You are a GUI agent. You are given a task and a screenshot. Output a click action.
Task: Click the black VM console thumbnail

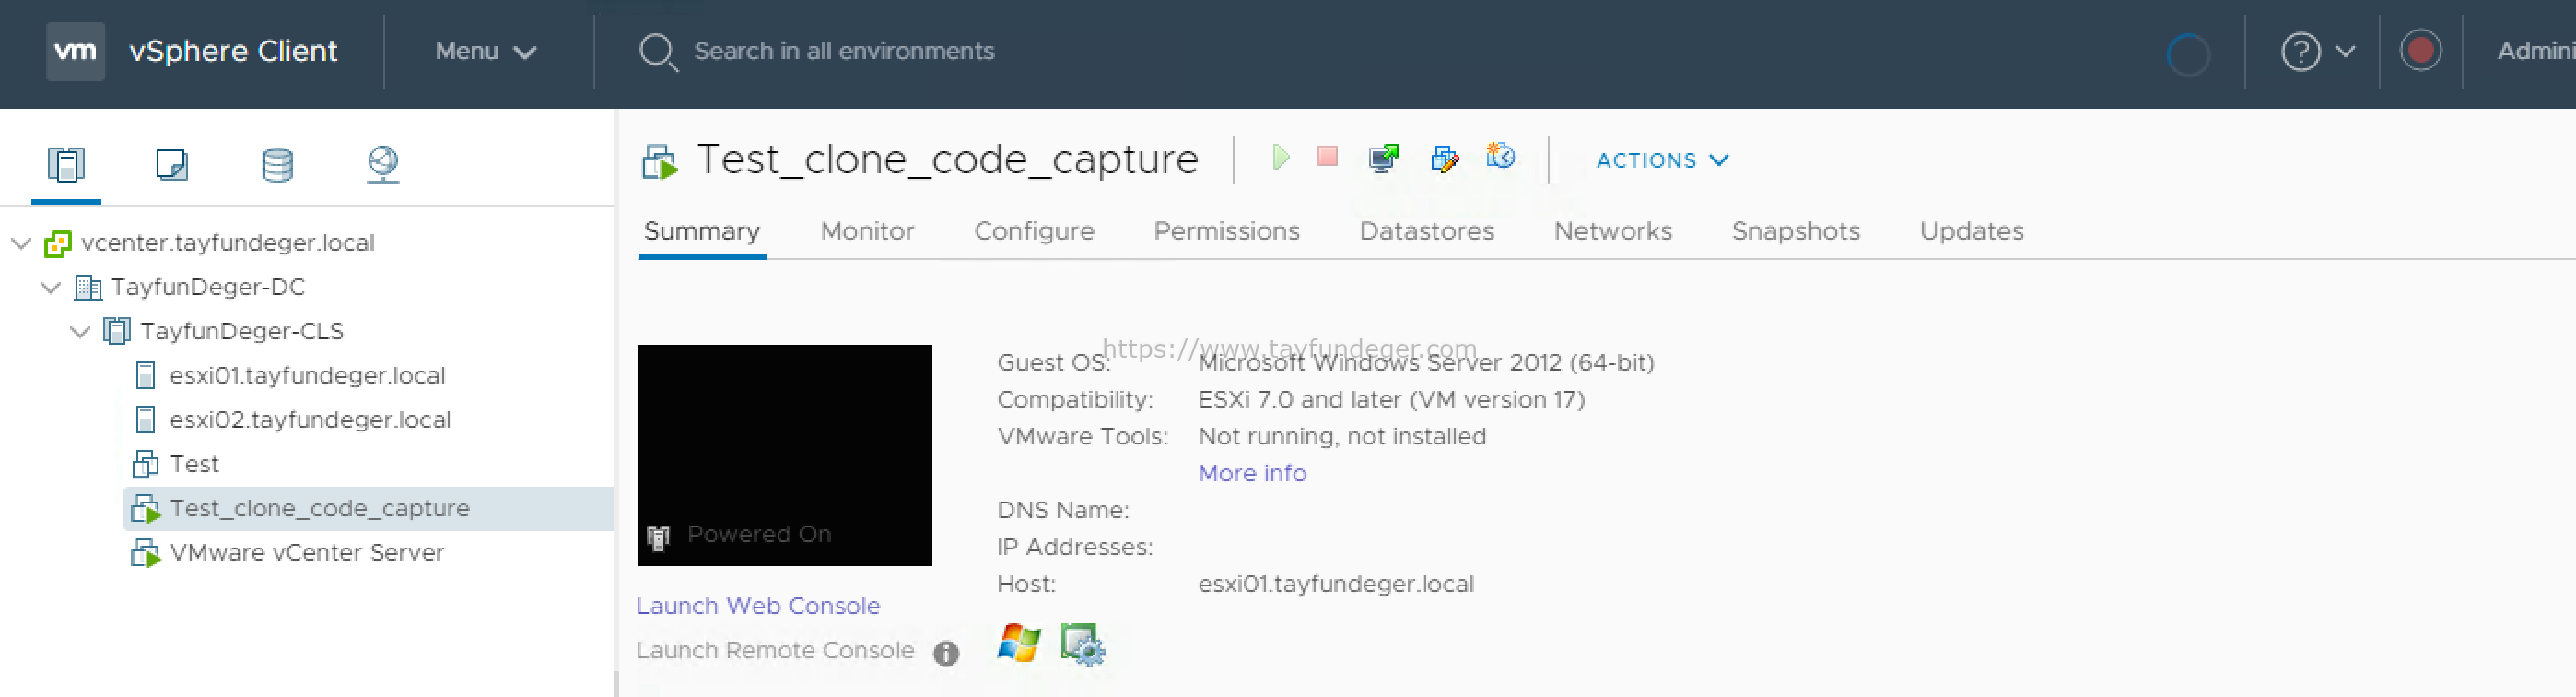(784, 455)
